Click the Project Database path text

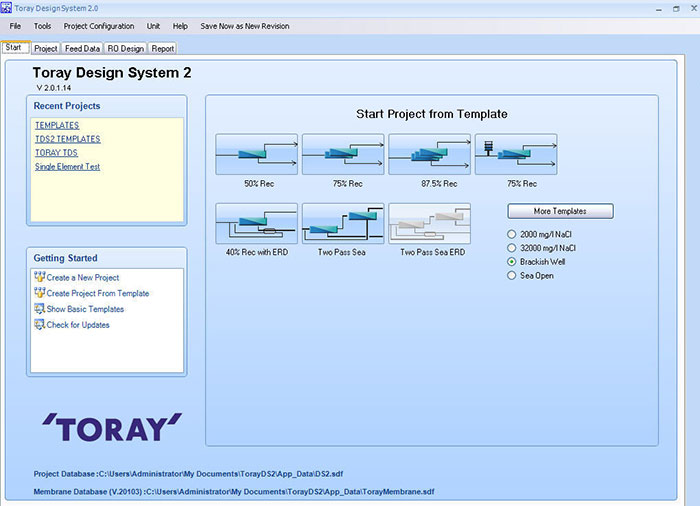[x=188, y=474]
